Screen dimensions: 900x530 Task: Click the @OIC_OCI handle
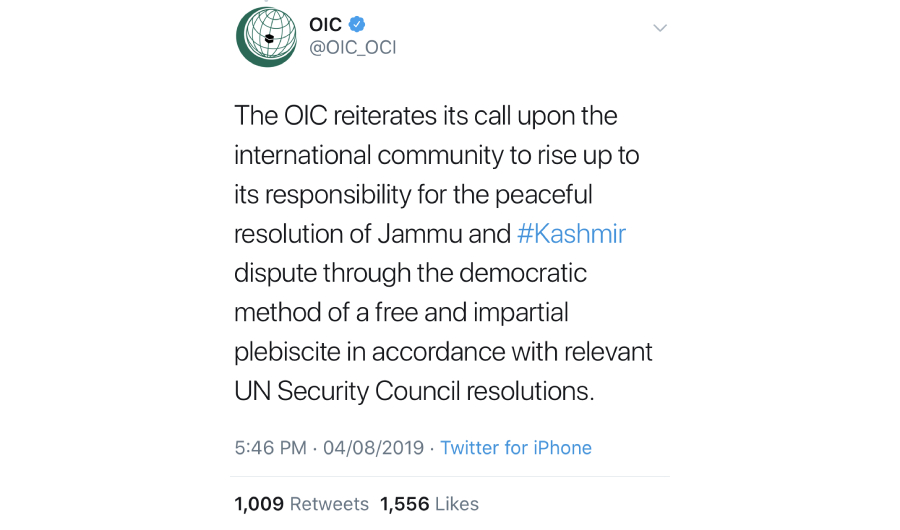point(352,47)
